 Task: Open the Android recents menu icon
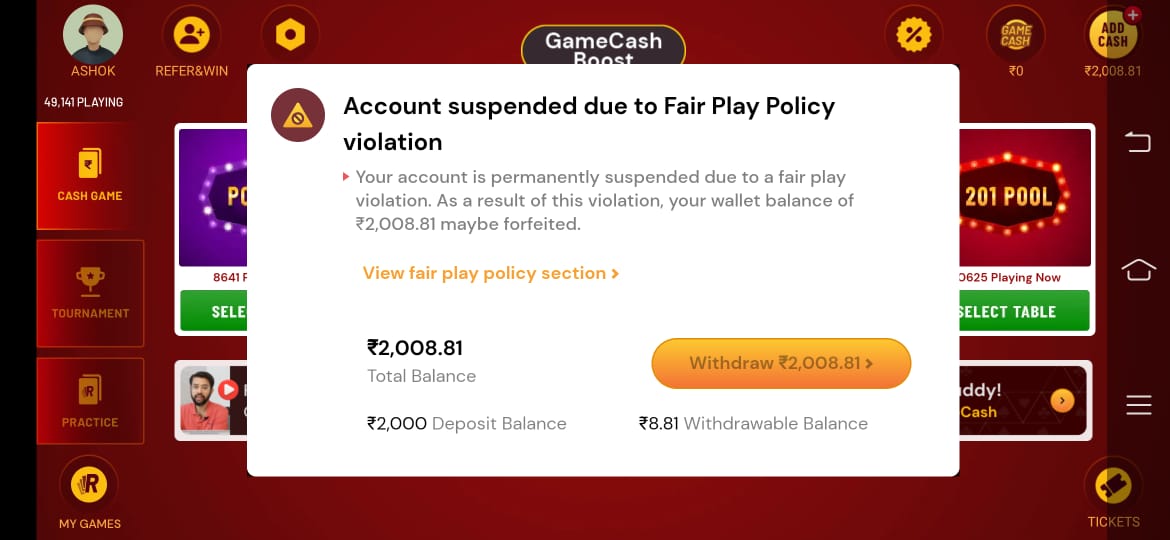tap(1139, 404)
